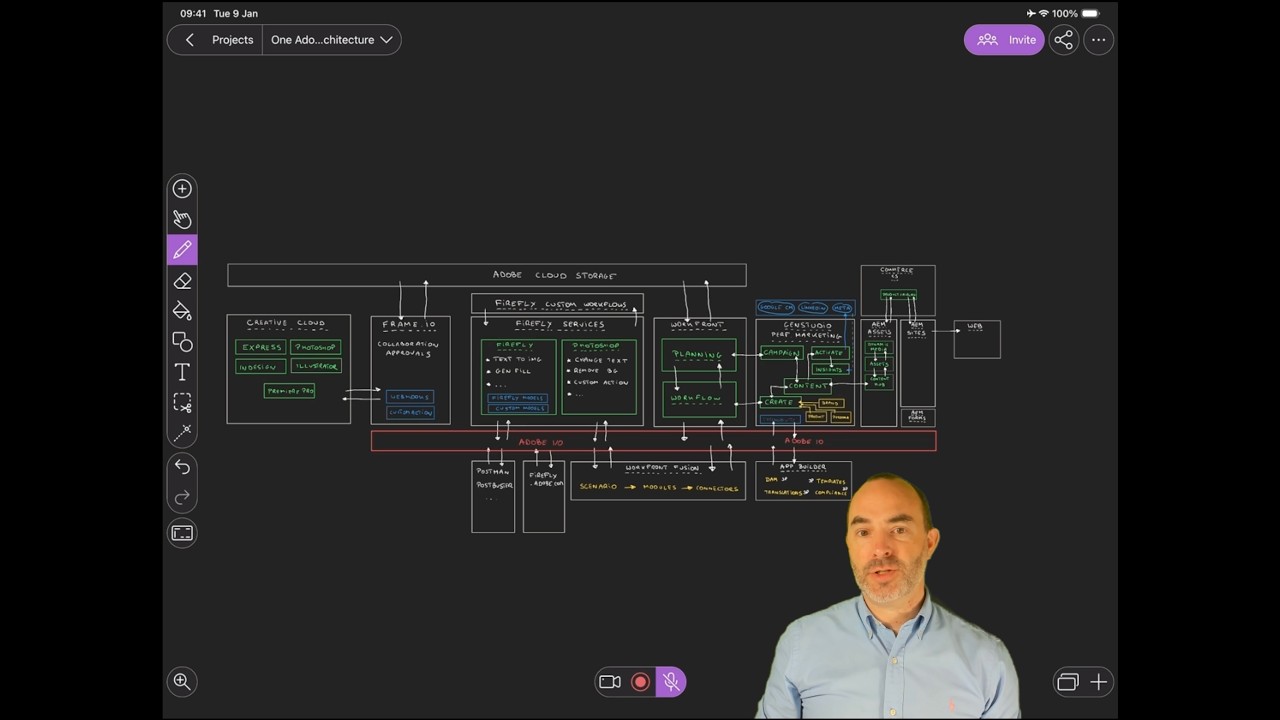The image size is (1280, 720).
Task: Tap the green PLANNING box
Action: click(x=698, y=355)
